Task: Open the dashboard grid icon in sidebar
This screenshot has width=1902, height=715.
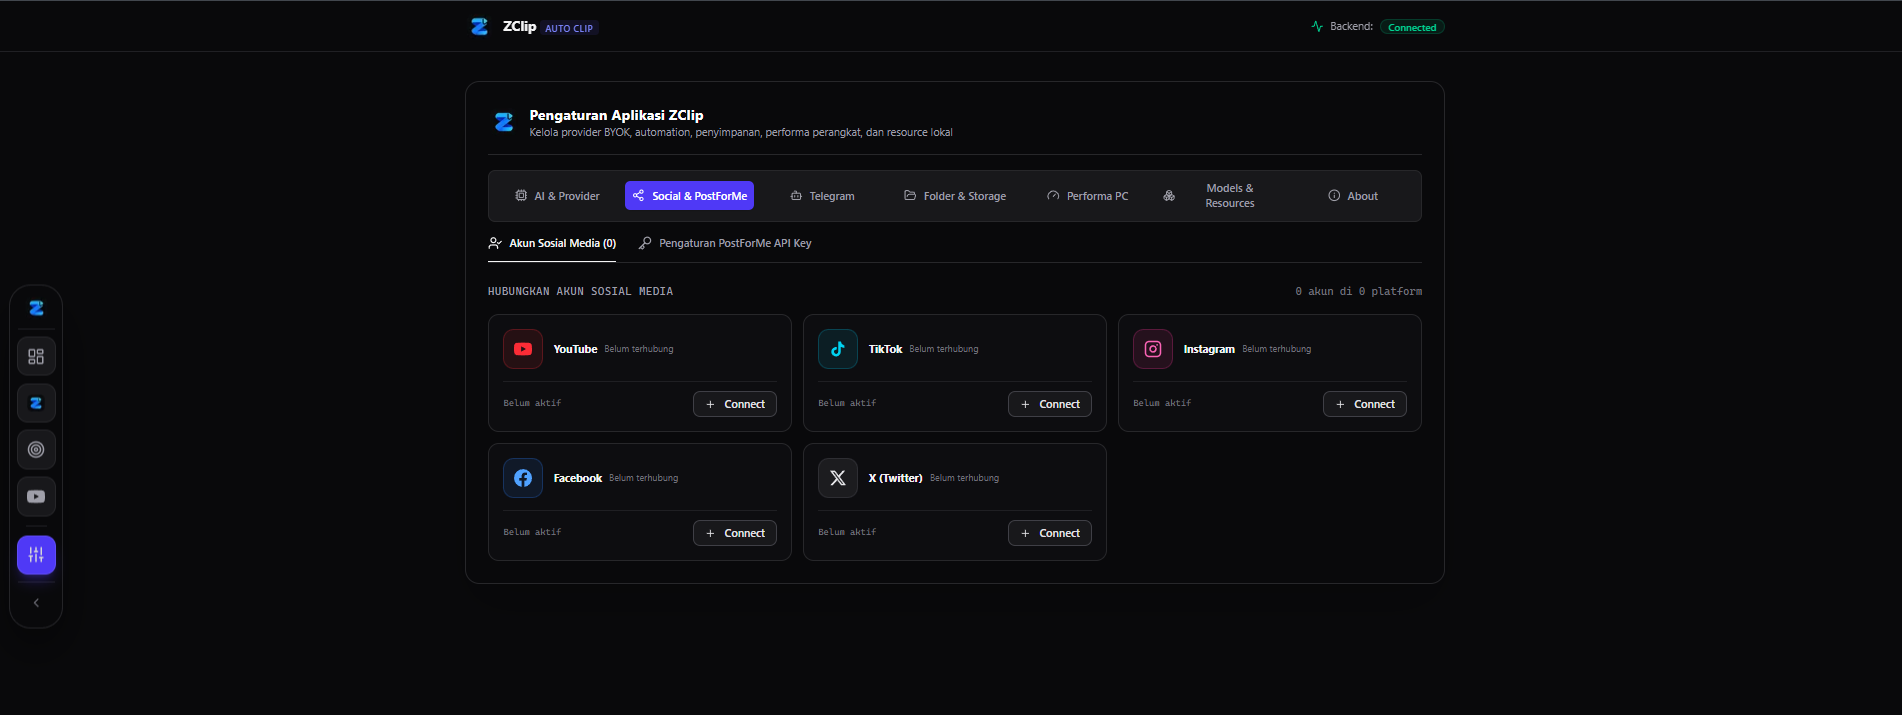Action: pos(36,356)
